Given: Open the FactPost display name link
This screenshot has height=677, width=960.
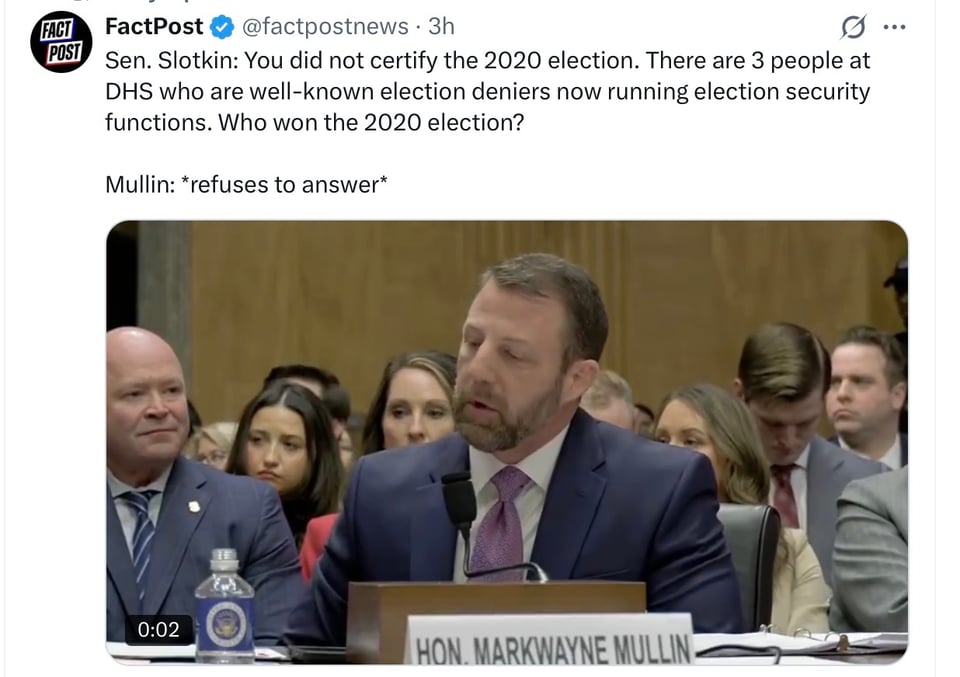Looking at the screenshot, I should point(154,27).
